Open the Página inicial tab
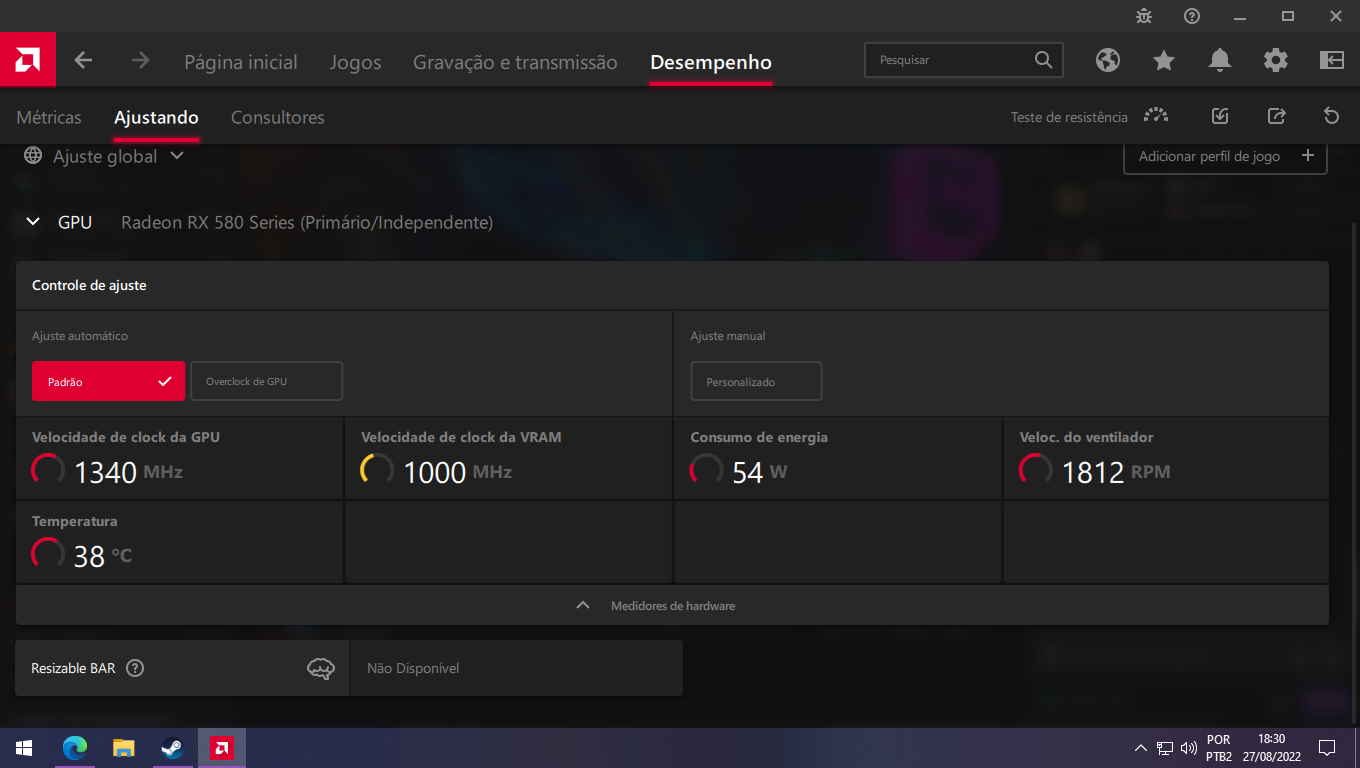The image size is (1360, 768). [x=241, y=62]
